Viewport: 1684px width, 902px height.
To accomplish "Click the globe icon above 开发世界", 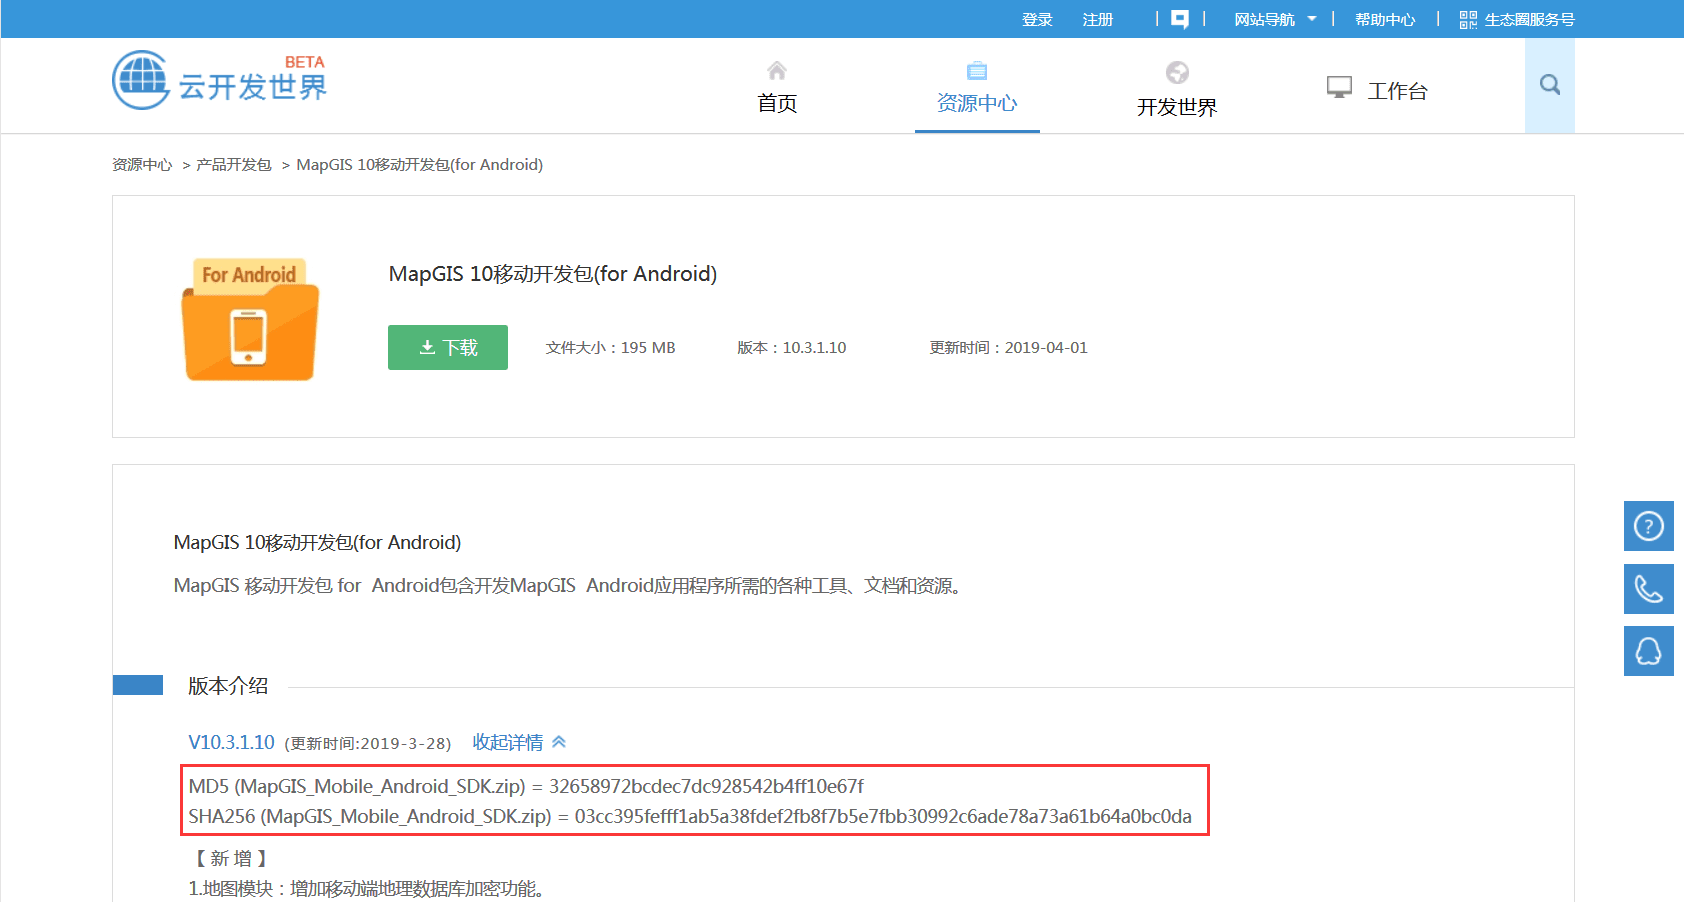I will point(1177,72).
